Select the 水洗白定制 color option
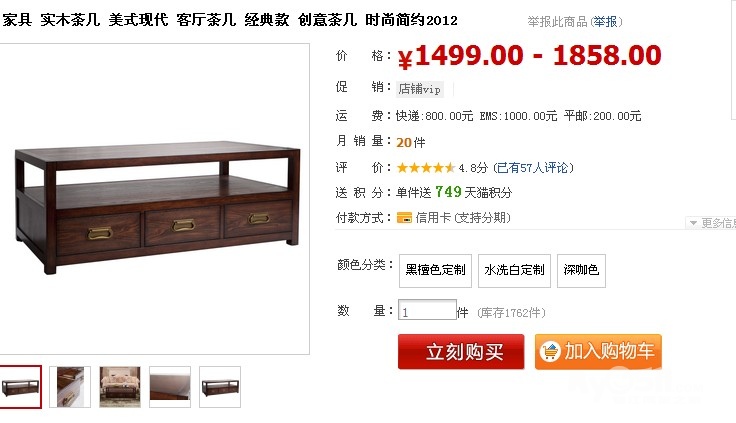The height and width of the screenshot is (423, 736). tap(514, 270)
